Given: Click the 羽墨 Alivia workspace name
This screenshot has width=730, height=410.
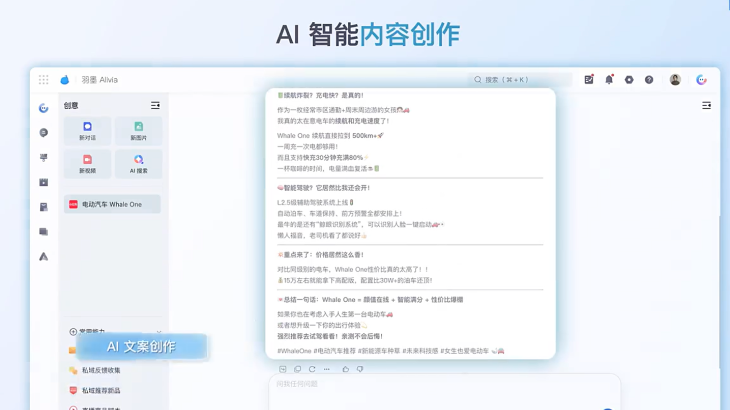Looking at the screenshot, I should pyautogui.click(x=100, y=80).
